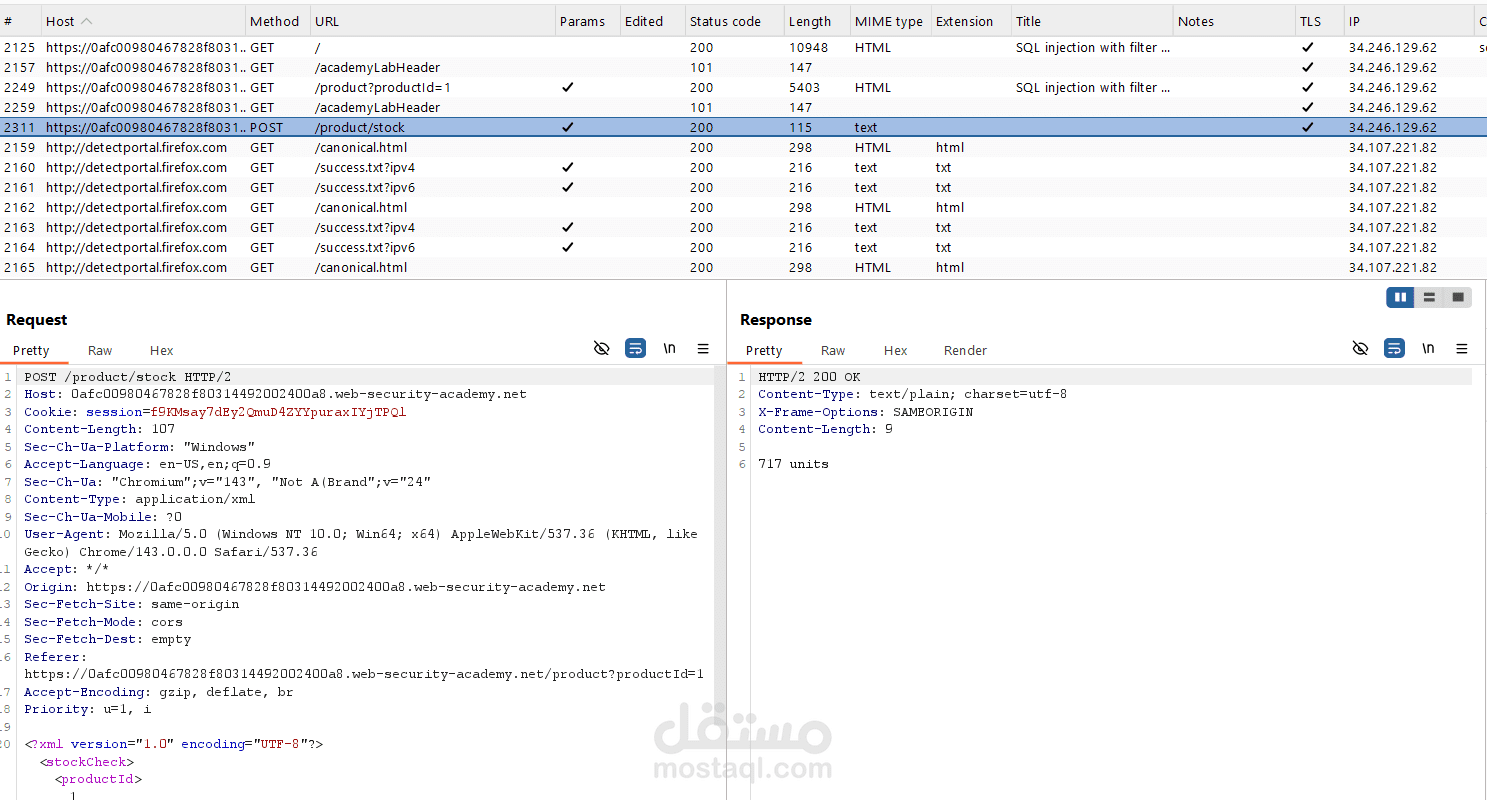Open Response Pretty tab
The height and width of the screenshot is (800, 1487).
point(764,350)
